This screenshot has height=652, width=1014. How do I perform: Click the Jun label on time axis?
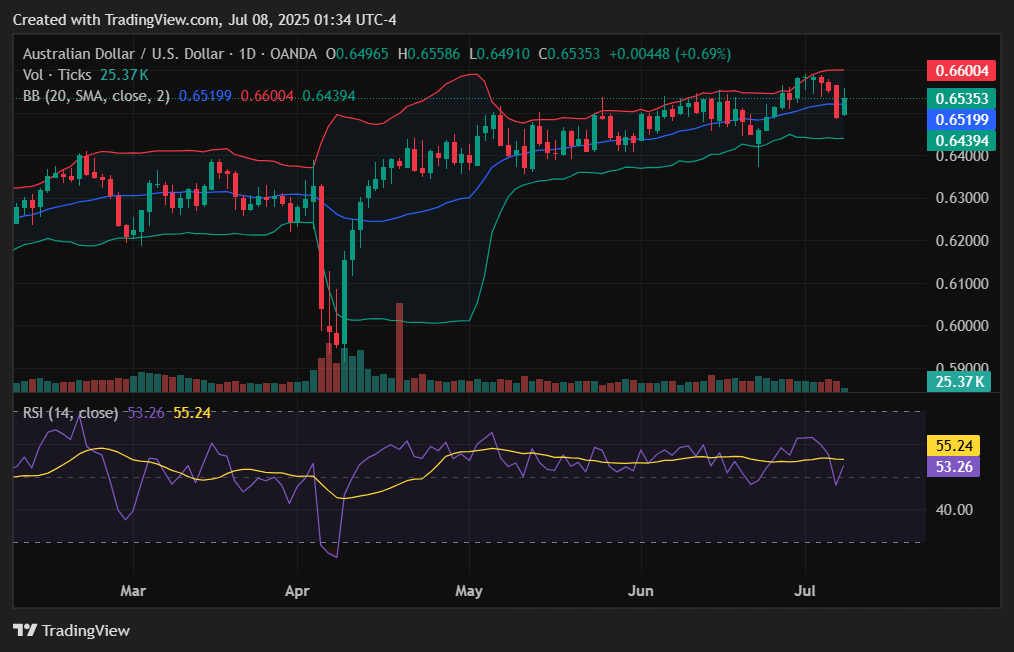pyautogui.click(x=640, y=591)
